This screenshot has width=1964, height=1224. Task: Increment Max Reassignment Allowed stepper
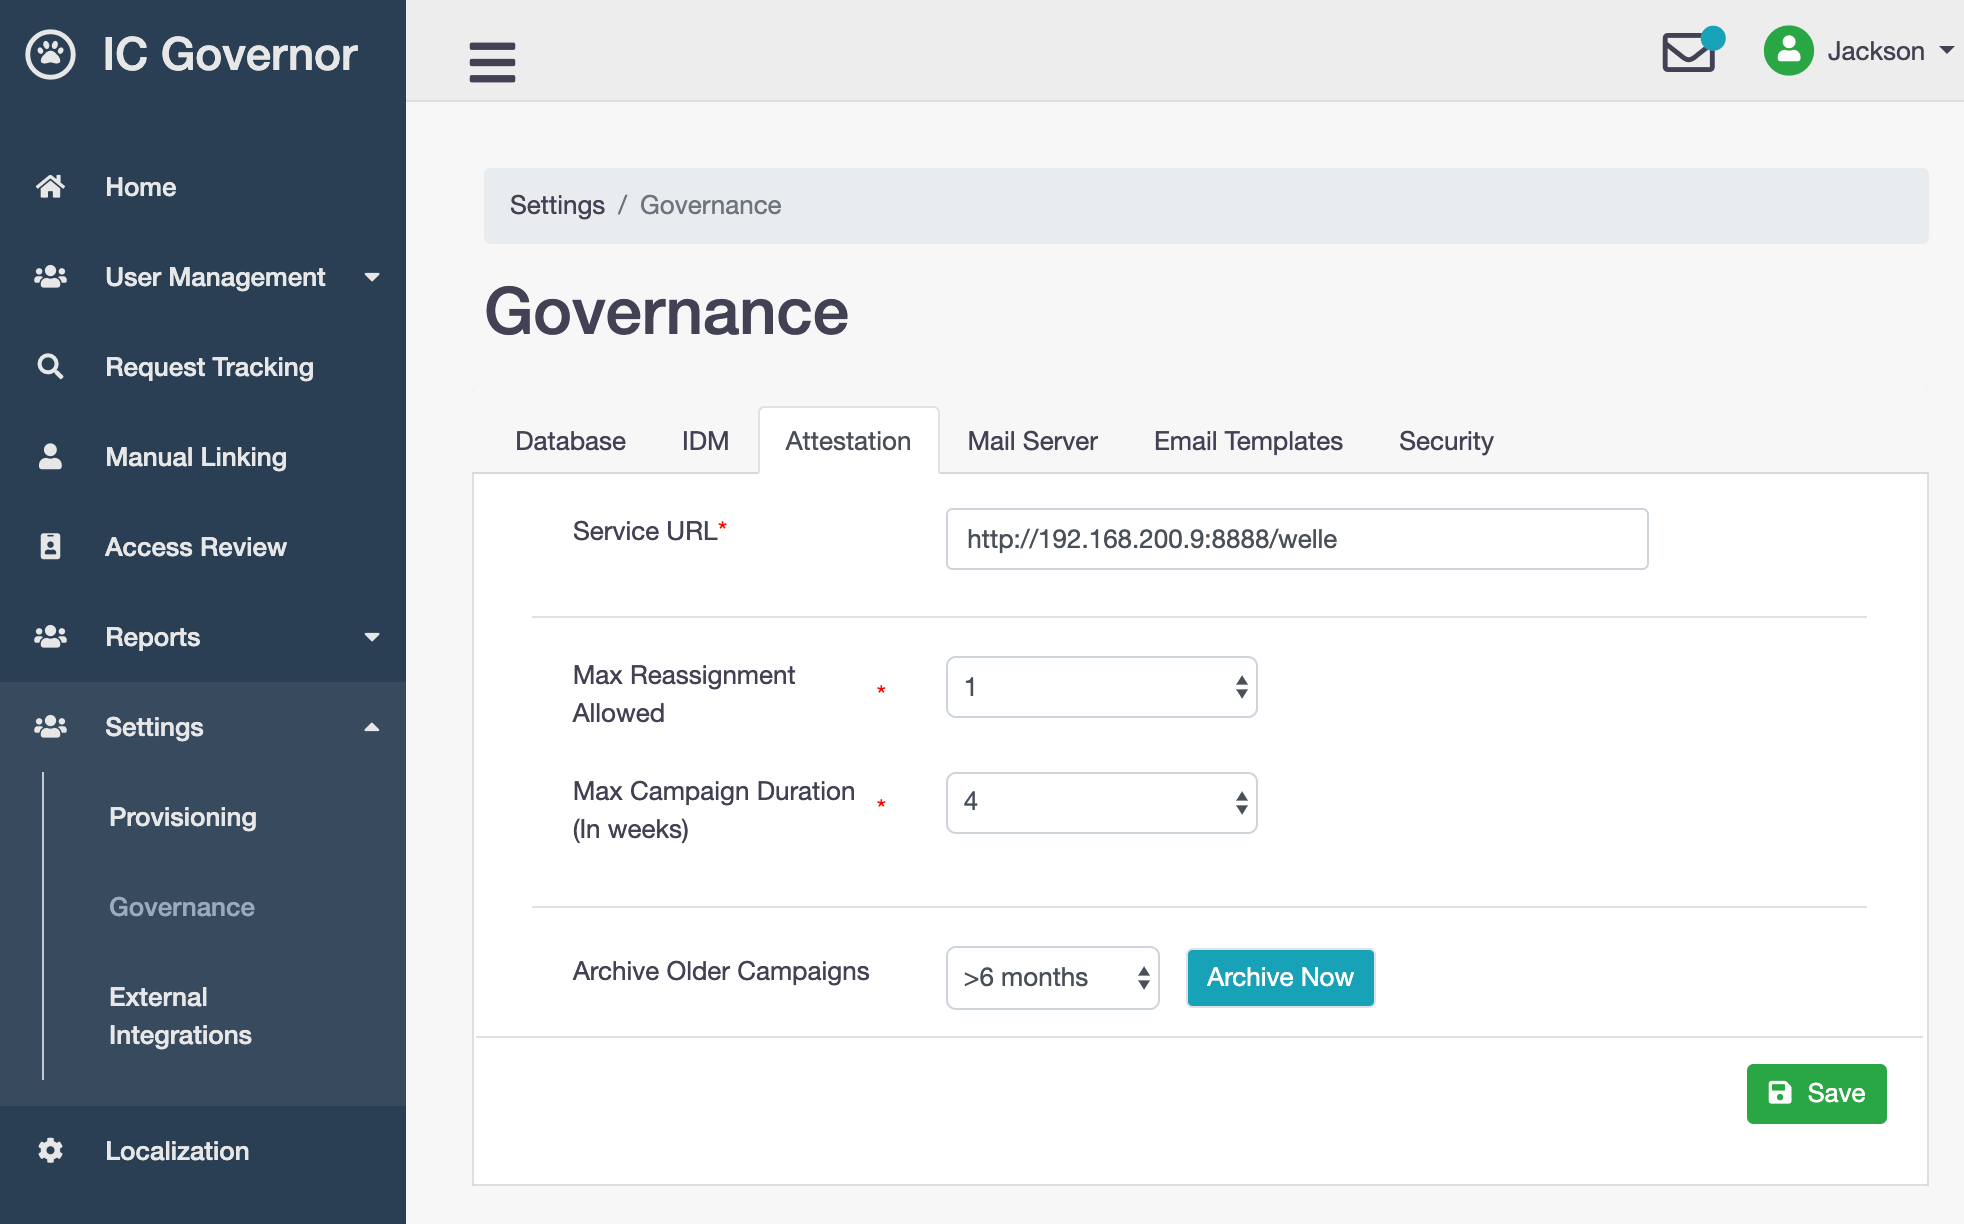pos(1238,680)
